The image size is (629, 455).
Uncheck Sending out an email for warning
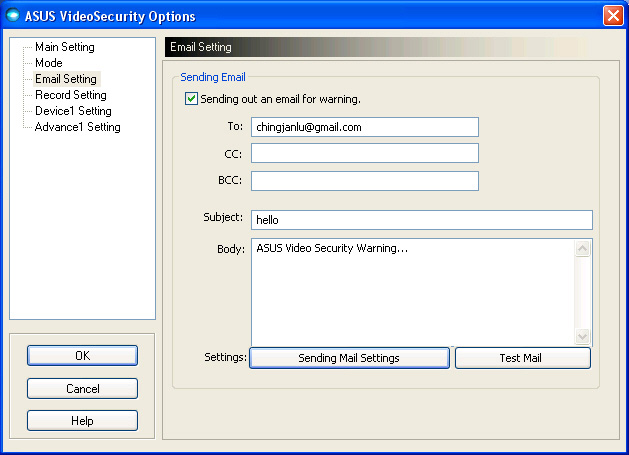tap(191, 99)
